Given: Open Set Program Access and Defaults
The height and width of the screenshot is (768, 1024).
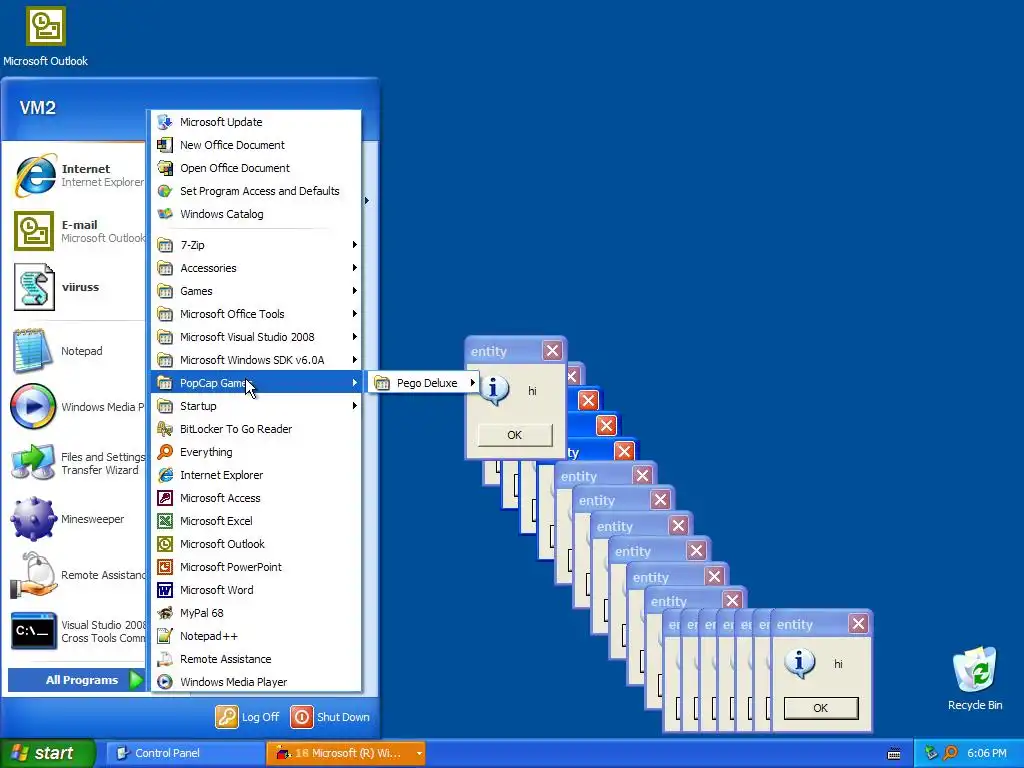Looking at the screenshot, I should (256, 191).
